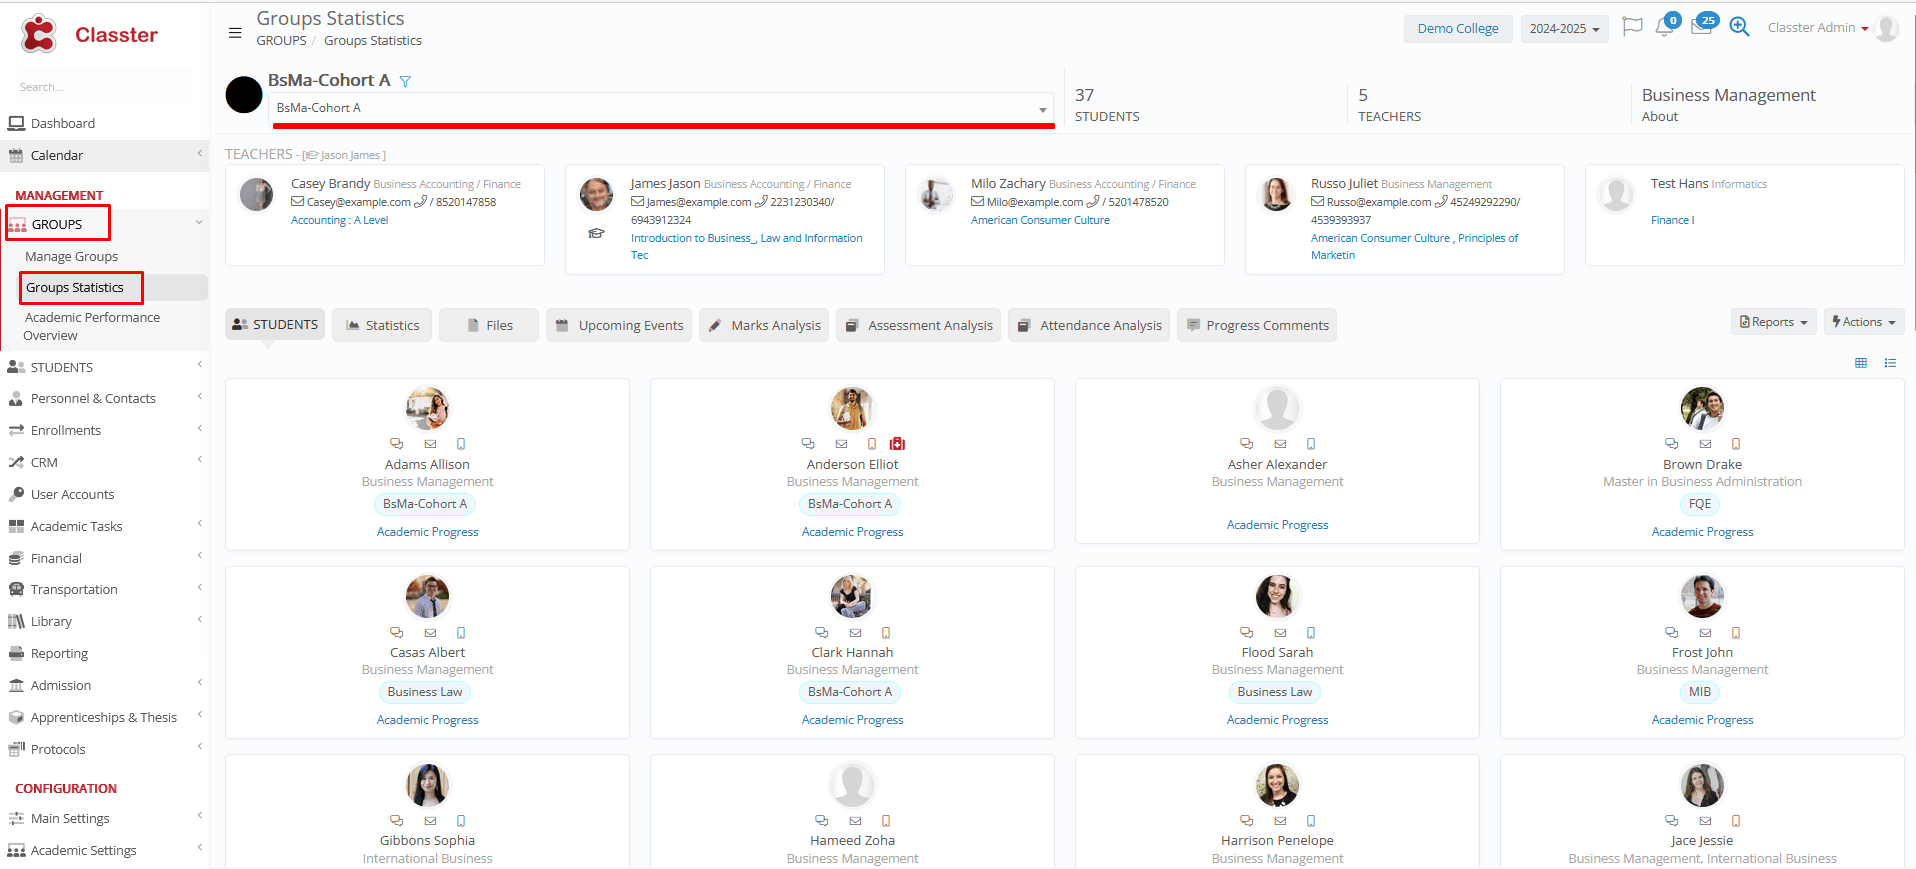Viewport: 1916px width, 869px height.
Task: Switch to the Marks Analysis tab
Action: tap(764, 325)
